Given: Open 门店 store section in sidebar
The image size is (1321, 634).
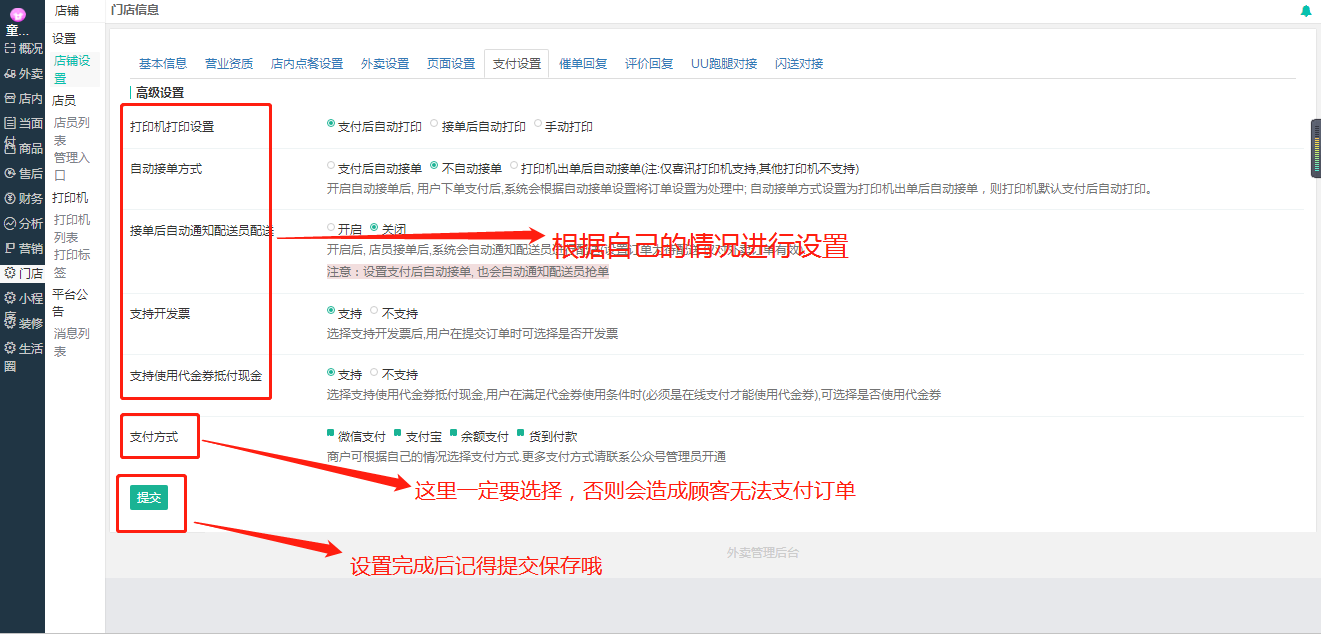Looking at the screenshot, I should point(23,273).
